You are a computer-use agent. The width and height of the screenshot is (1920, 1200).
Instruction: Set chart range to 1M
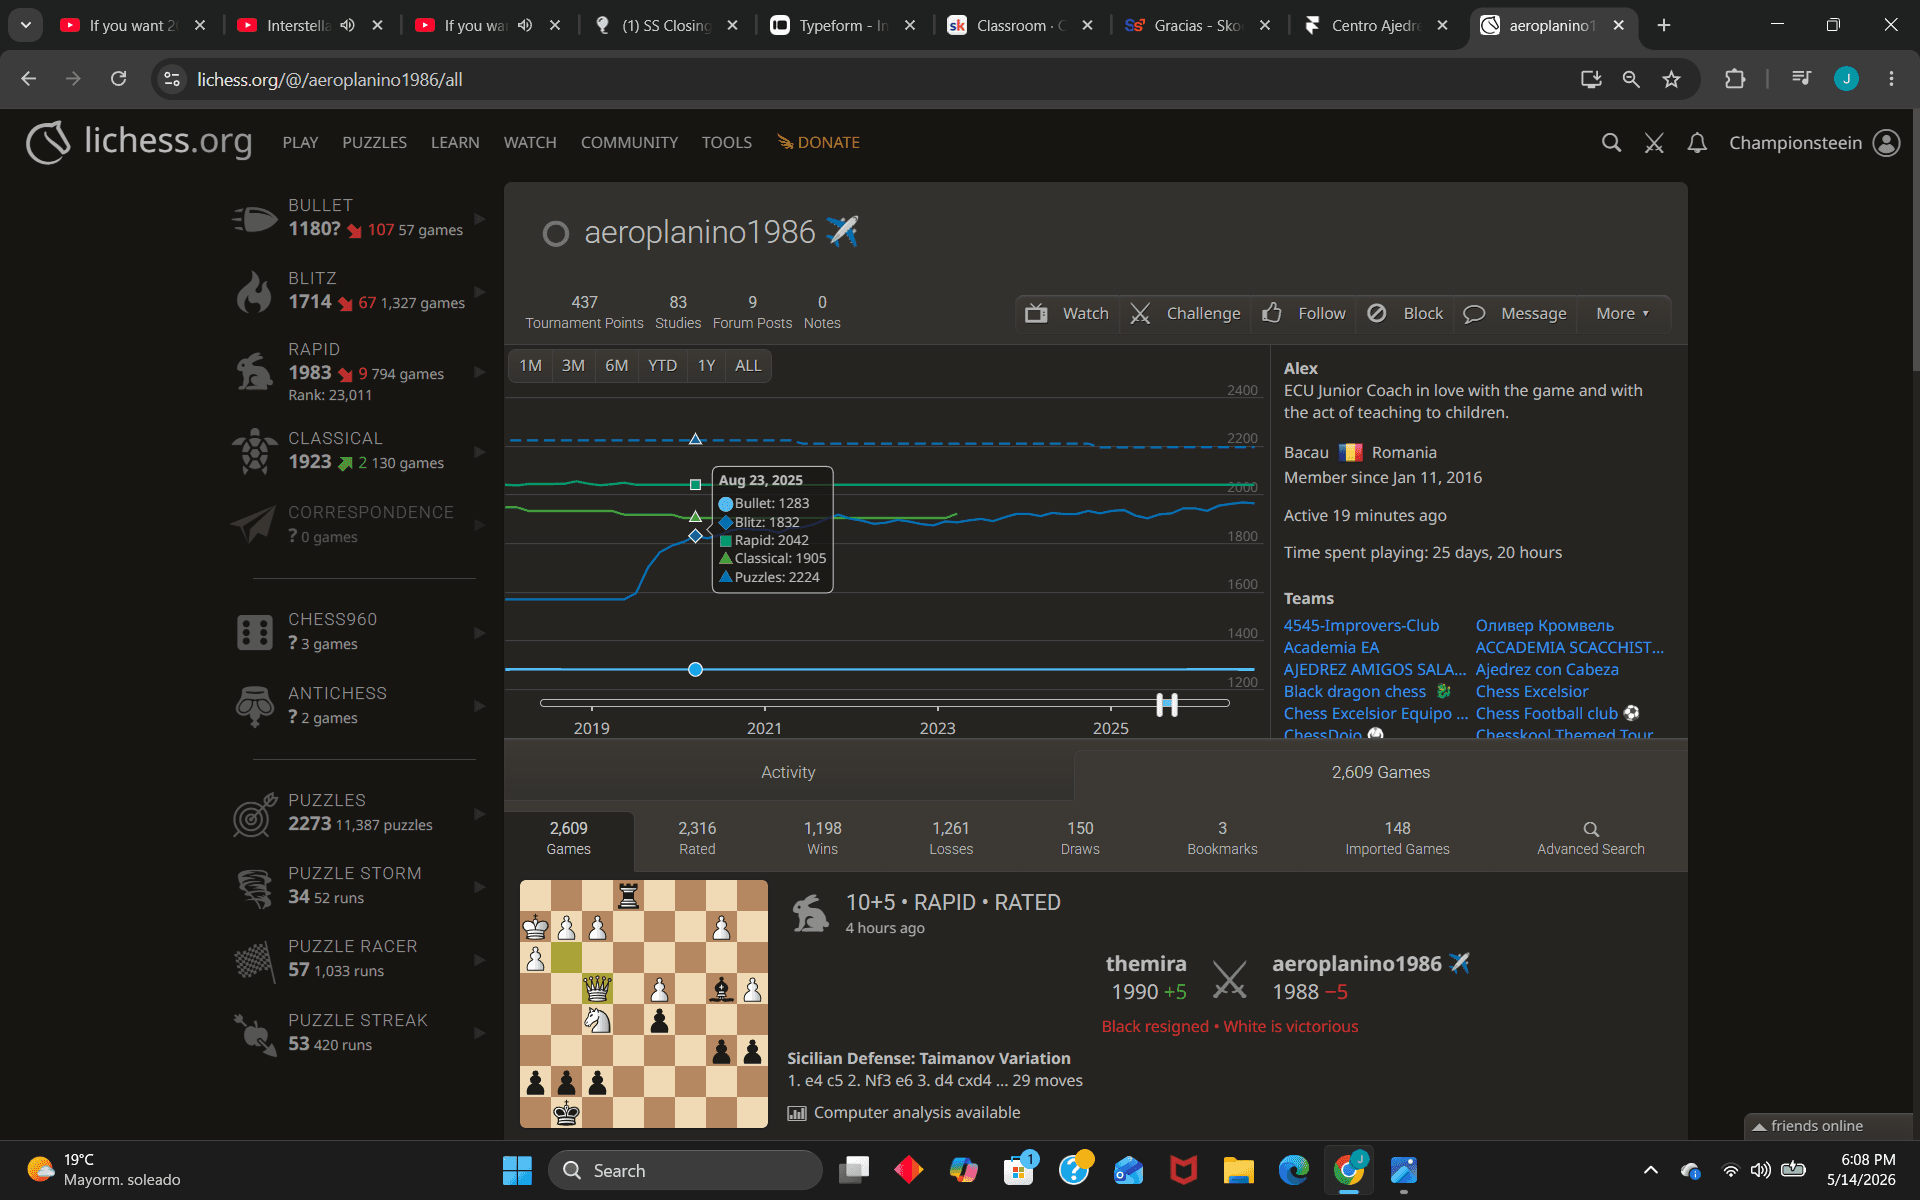(530, 365)
